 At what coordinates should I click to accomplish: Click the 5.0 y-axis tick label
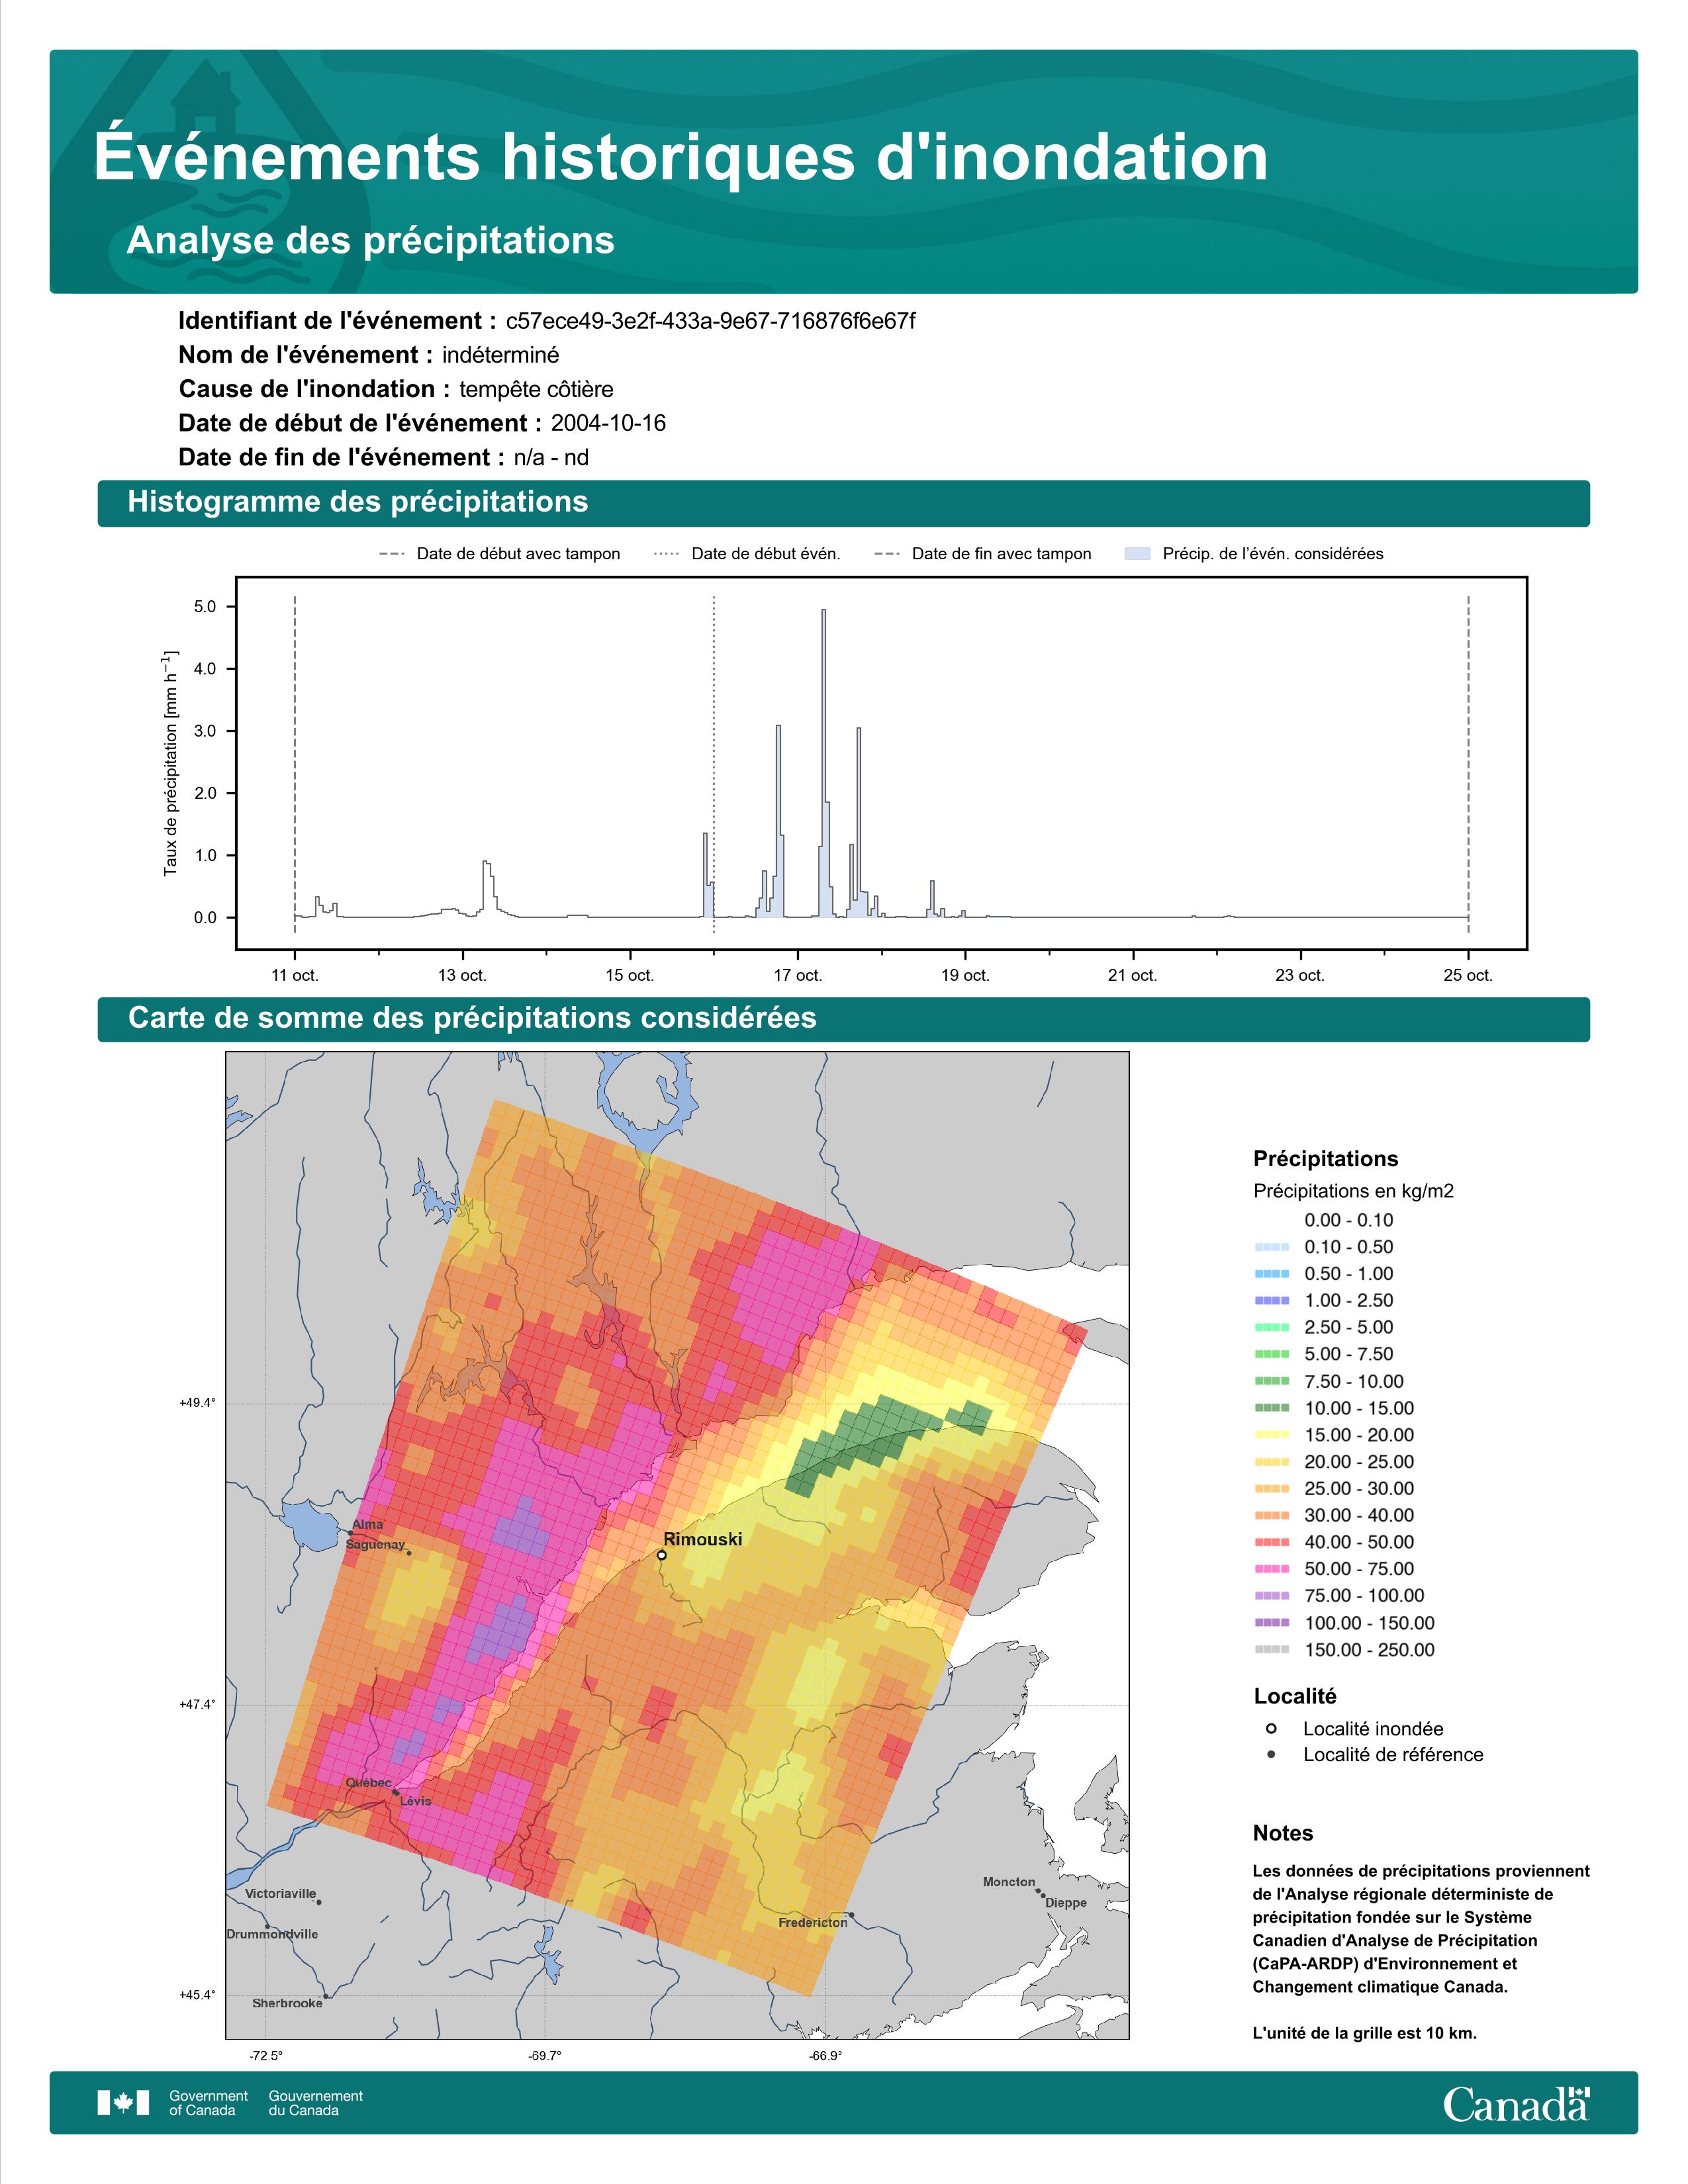coord(205,607)
